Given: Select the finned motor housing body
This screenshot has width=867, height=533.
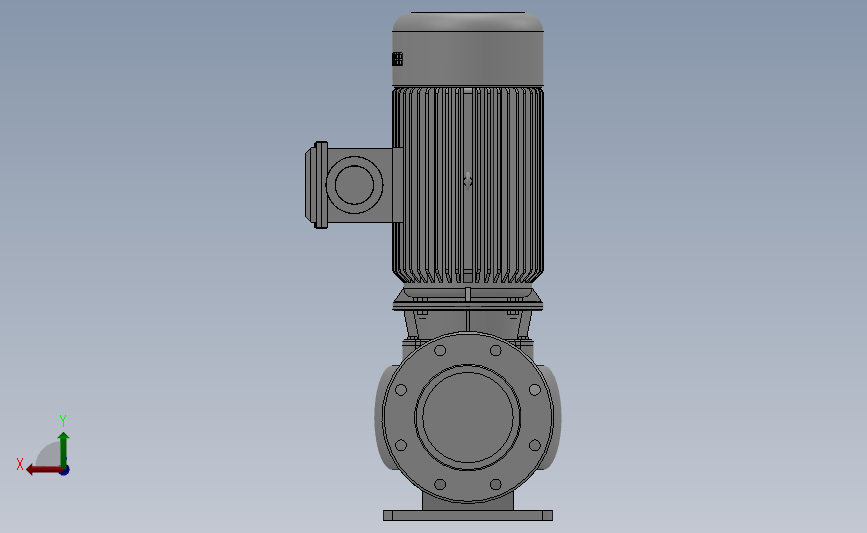Looking at the screenshot, I should click(x=468, y=185).
